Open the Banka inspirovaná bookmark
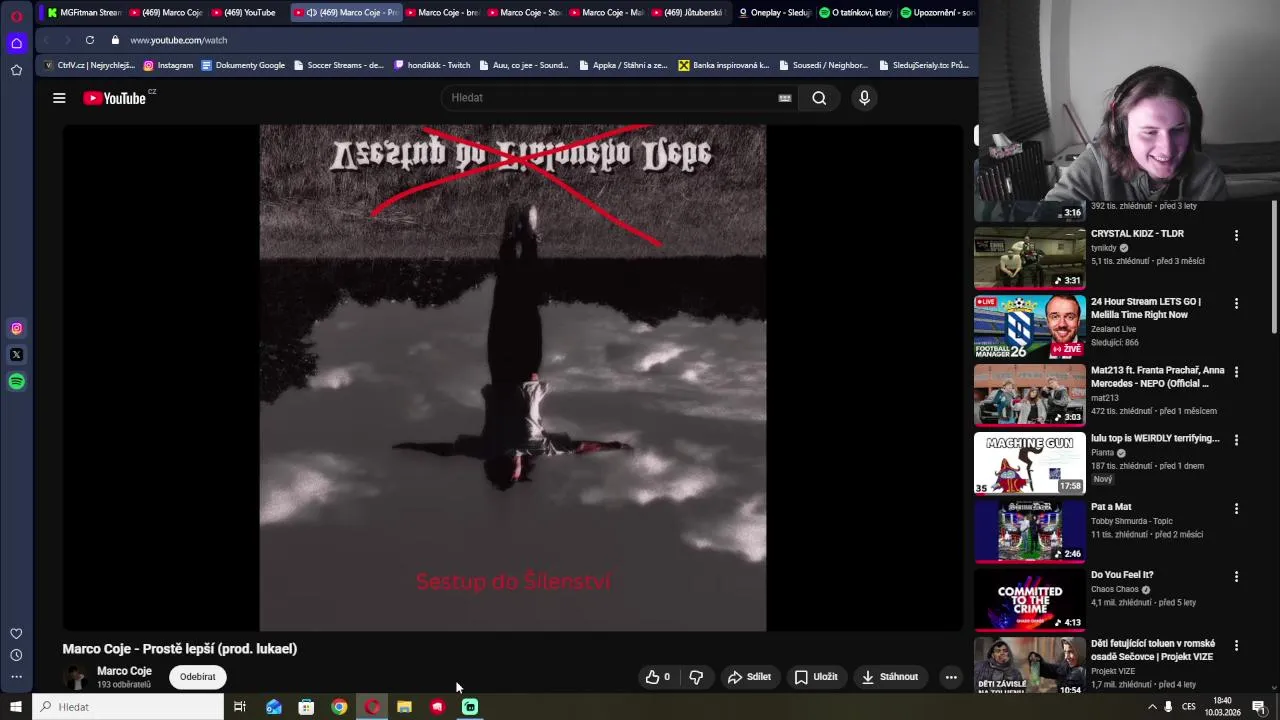 tap(724, 65)
